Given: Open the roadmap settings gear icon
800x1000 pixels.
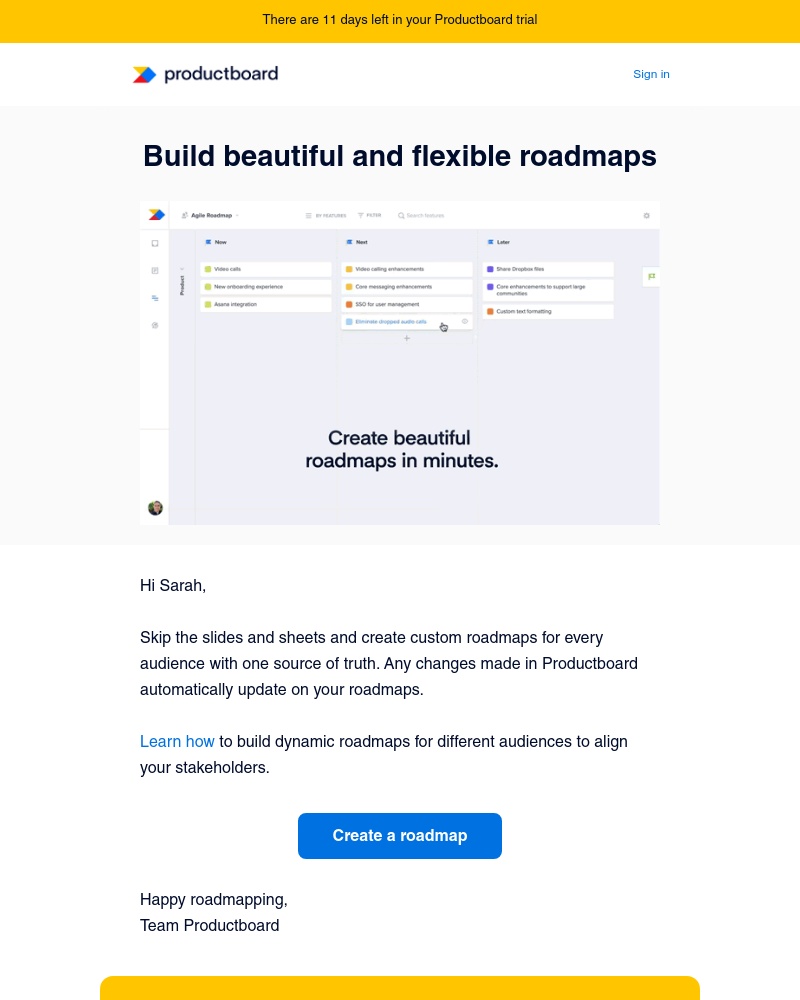Looking at the screenshot, I should point(646,215).
